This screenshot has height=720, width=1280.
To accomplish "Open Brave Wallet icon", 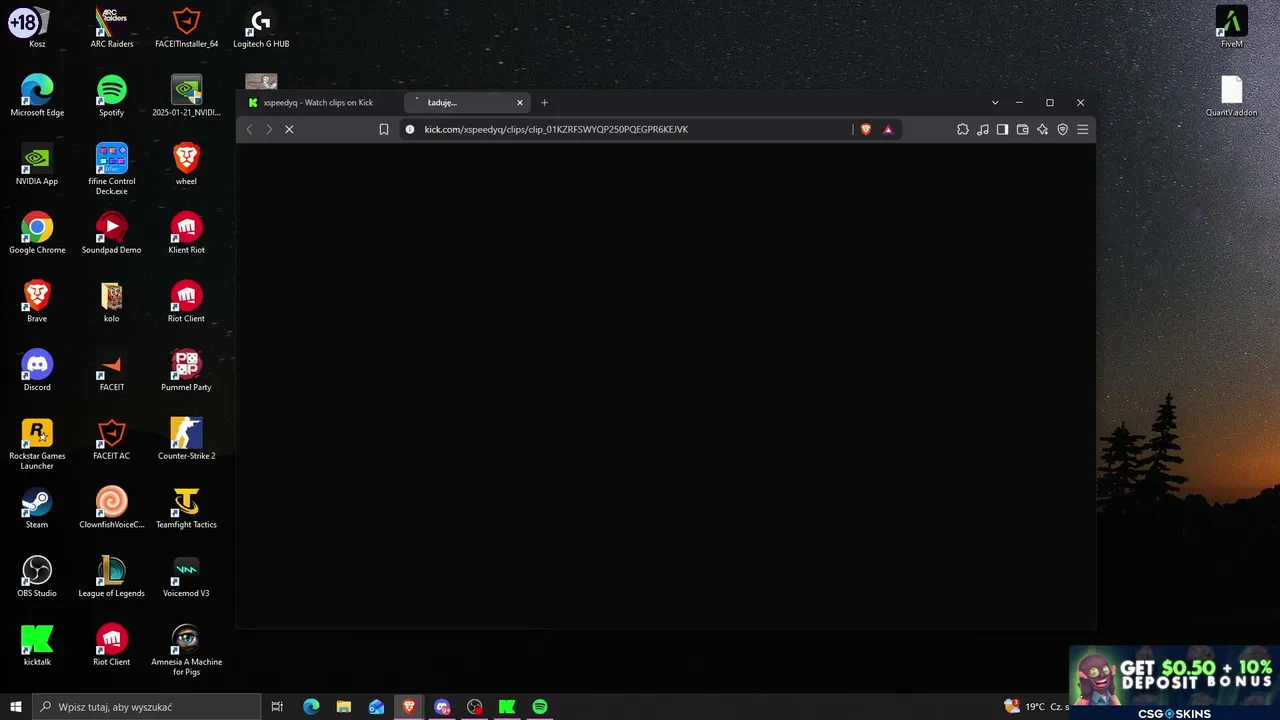I will [x=1022, y=129].
